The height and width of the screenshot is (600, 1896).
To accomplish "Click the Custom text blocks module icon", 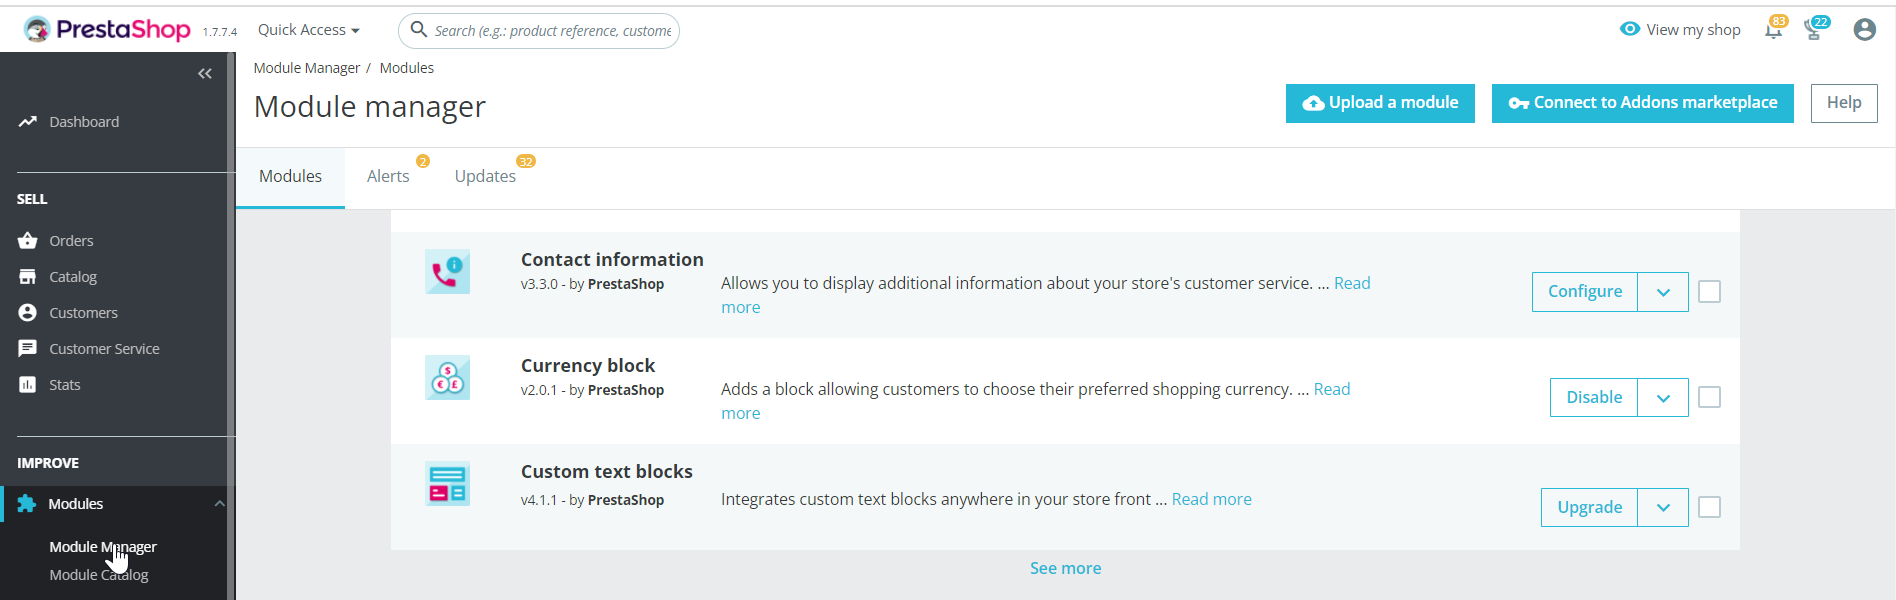I will 447,484.
